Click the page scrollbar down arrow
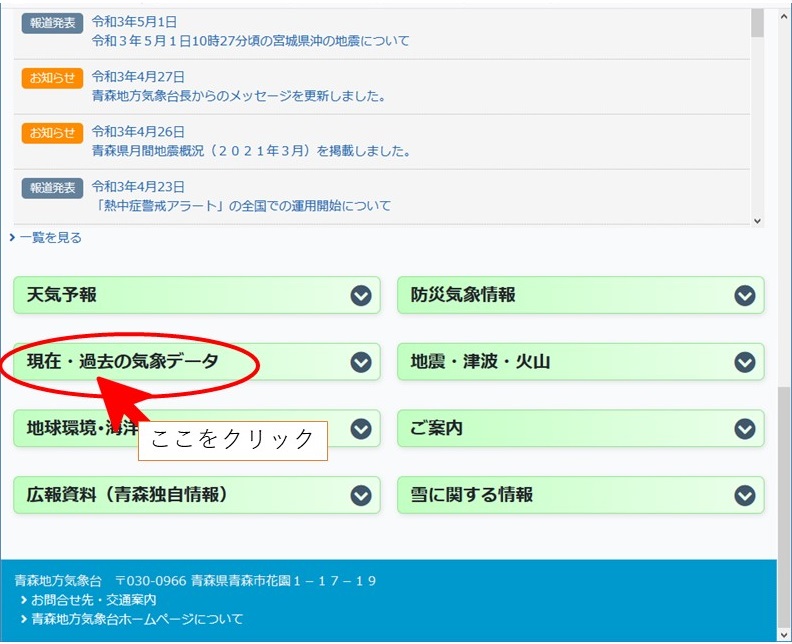792x644 pixels. (x=784, y=635)
